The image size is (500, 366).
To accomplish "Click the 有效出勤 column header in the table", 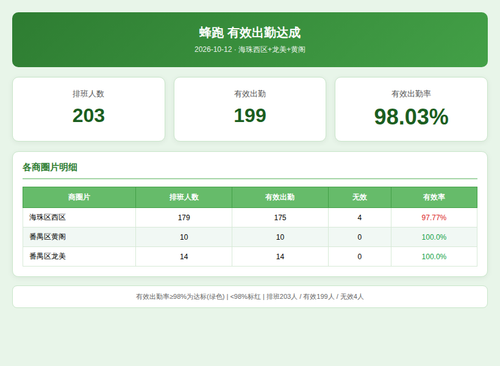I will click(x=280, y=197).
